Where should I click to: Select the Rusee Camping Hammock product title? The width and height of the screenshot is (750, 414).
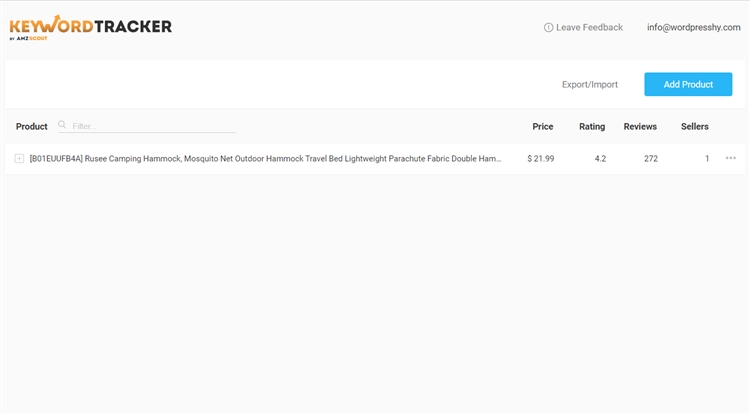coord(265,159)
